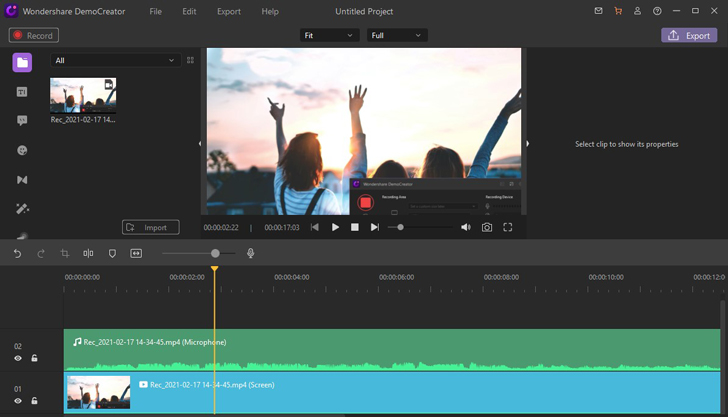Hide track 01 using eye icon

pyautogui.click(x=18, y=401)
